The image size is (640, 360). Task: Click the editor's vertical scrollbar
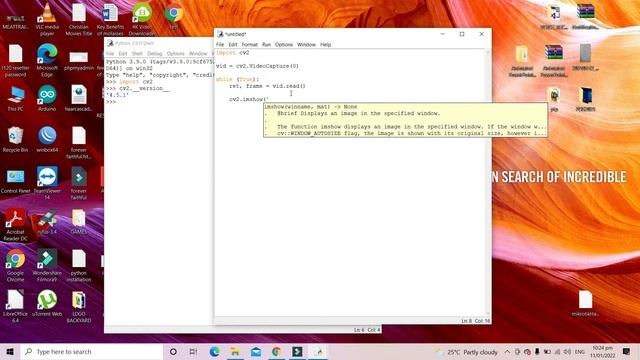(x=488, y=182)
